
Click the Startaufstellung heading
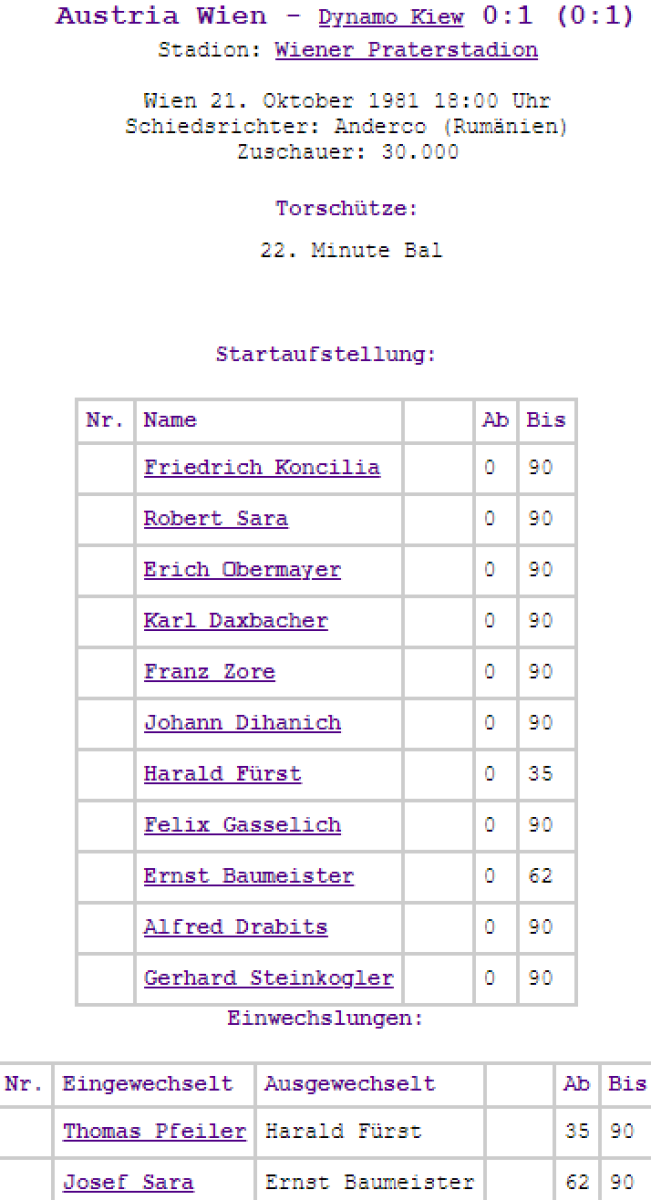coord(326,354)
